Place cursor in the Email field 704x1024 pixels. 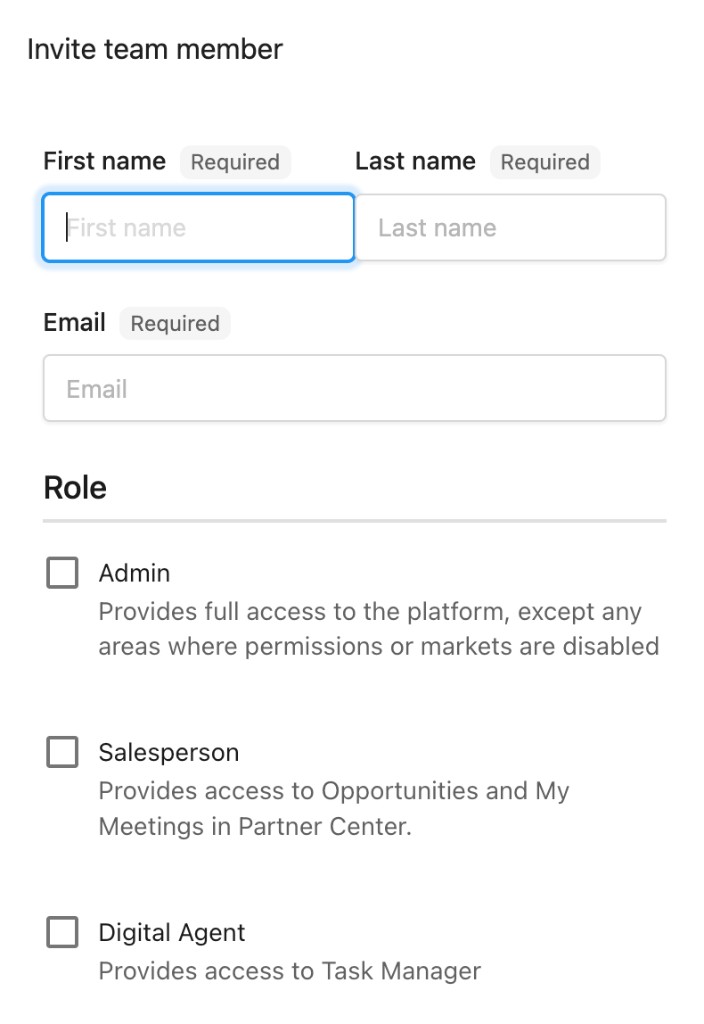click(x=355, y=388)
